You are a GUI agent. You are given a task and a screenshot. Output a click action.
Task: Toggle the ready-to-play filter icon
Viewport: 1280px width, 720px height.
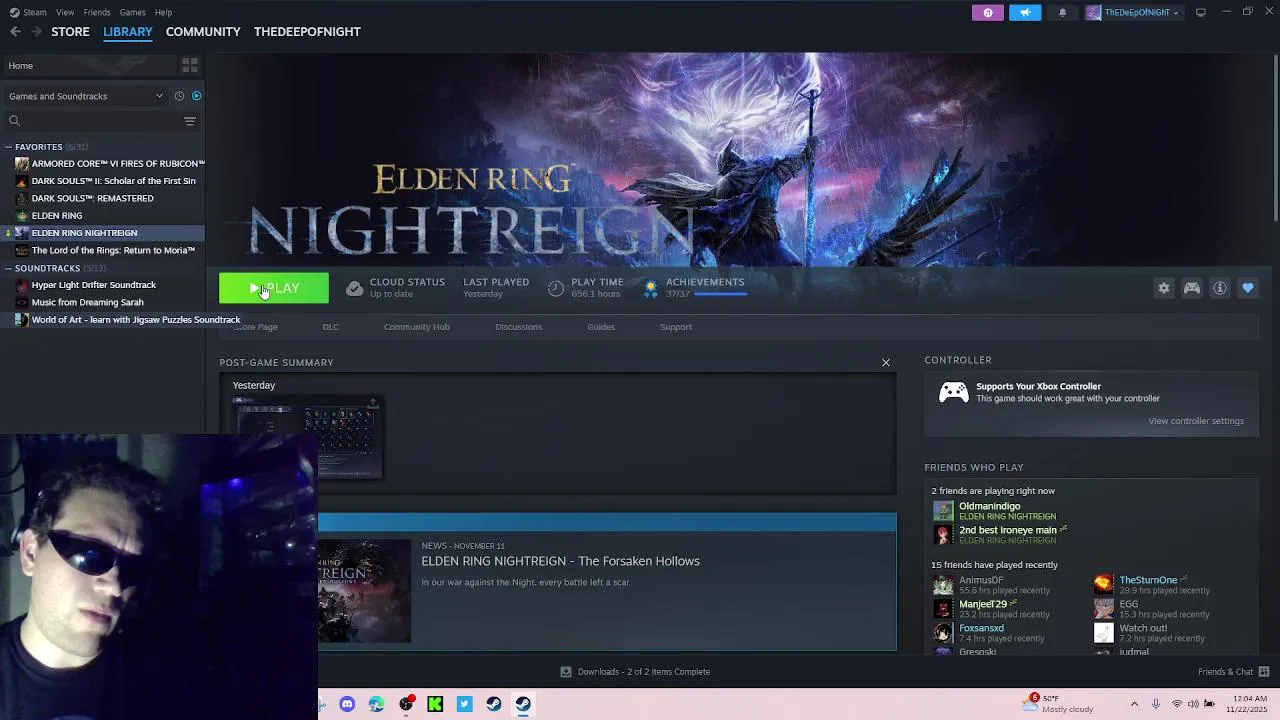pyautogui.click(x=196, y=96)
